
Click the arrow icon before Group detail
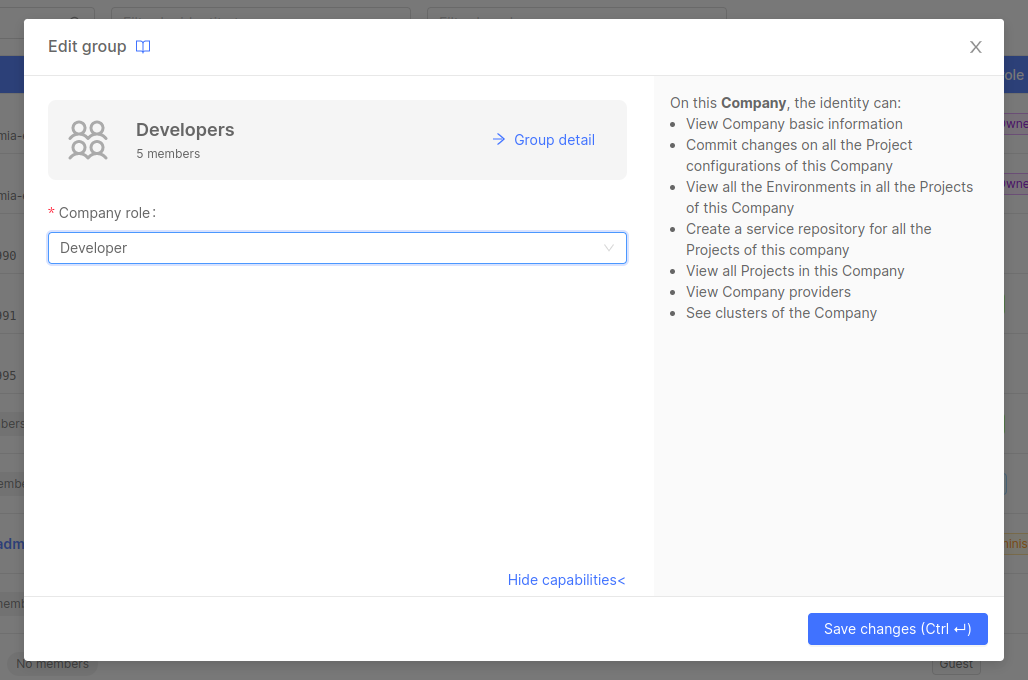(499, 140)
